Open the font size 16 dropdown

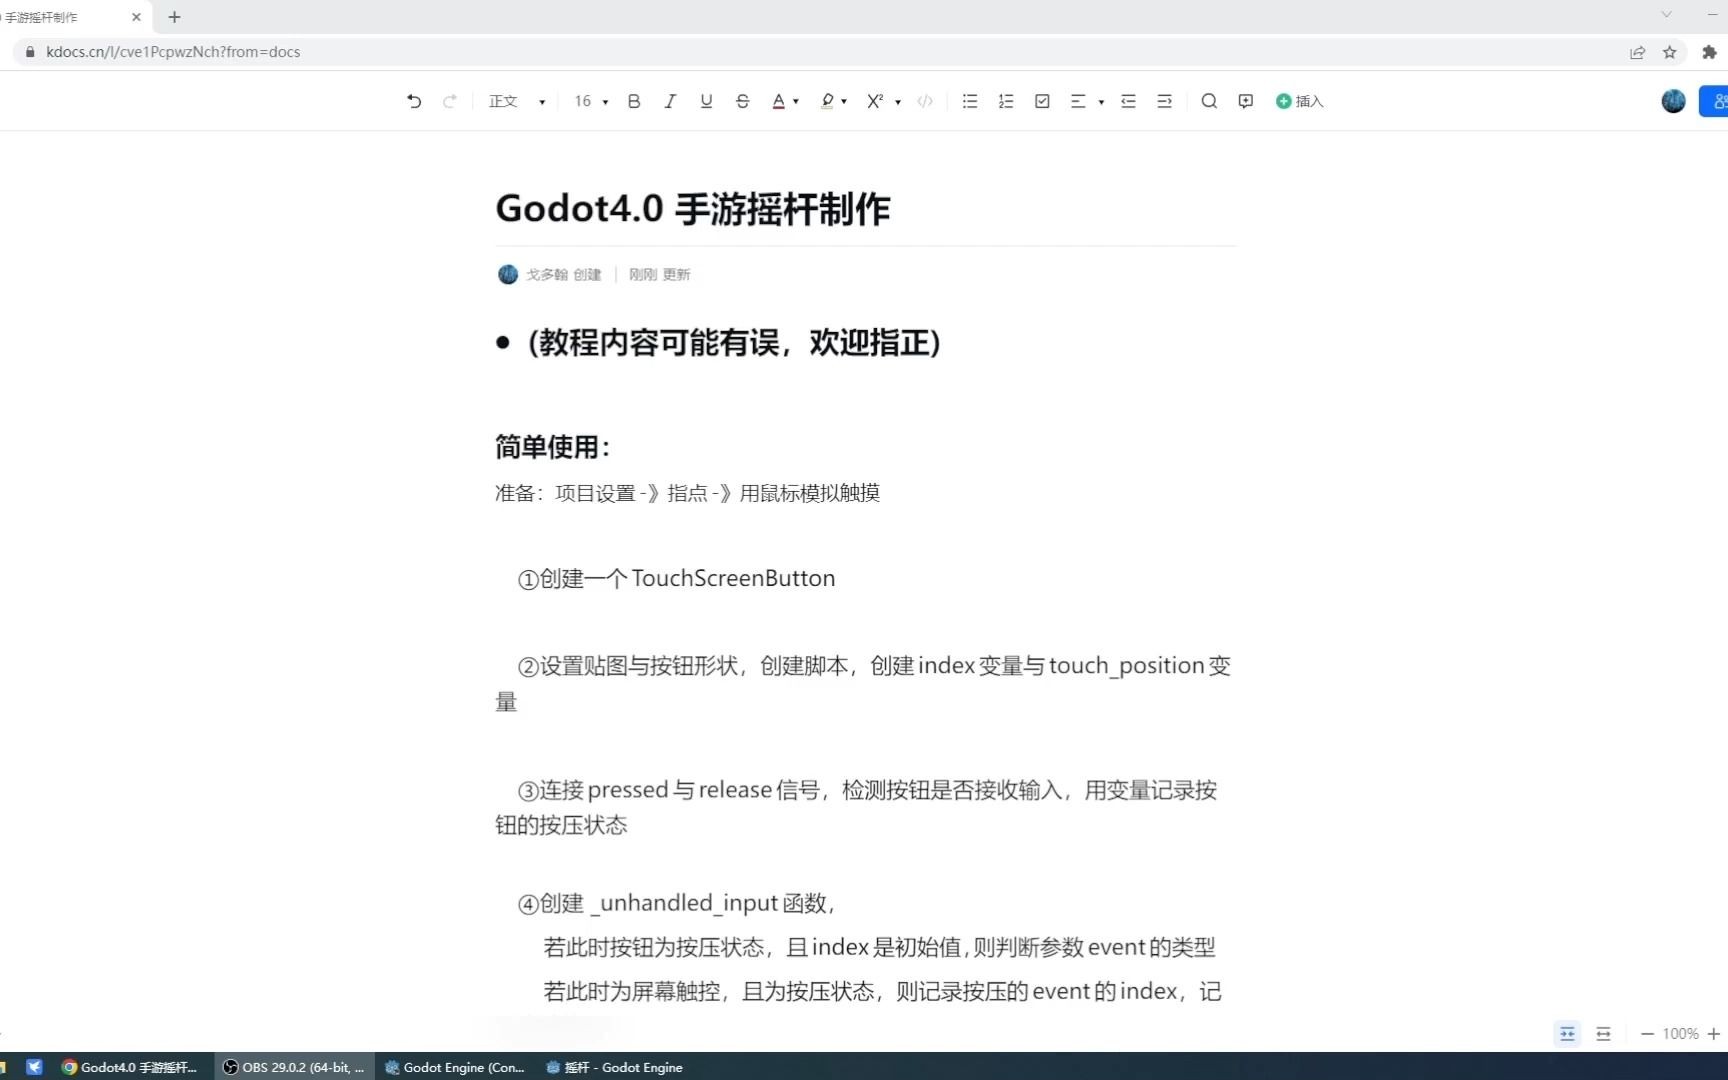point(591,101)
